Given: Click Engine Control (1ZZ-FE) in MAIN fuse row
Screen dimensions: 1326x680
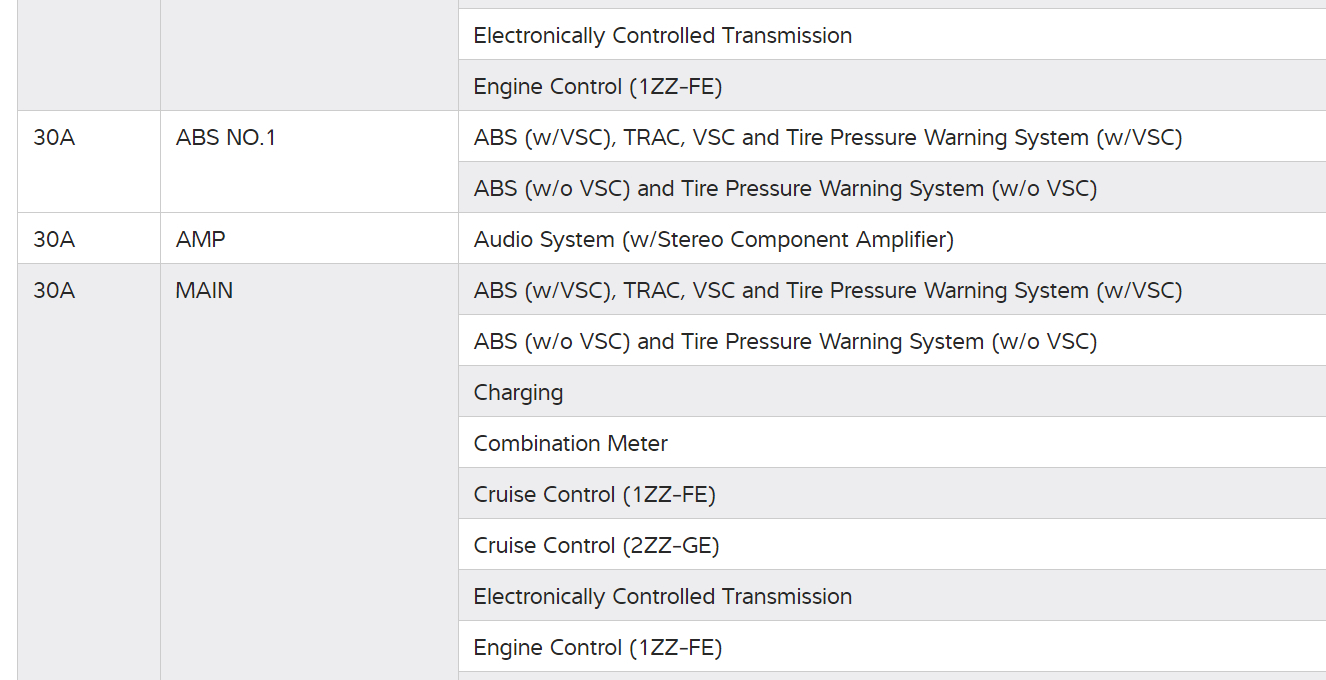Looking at the screenshot, I should tap(597, 648).
